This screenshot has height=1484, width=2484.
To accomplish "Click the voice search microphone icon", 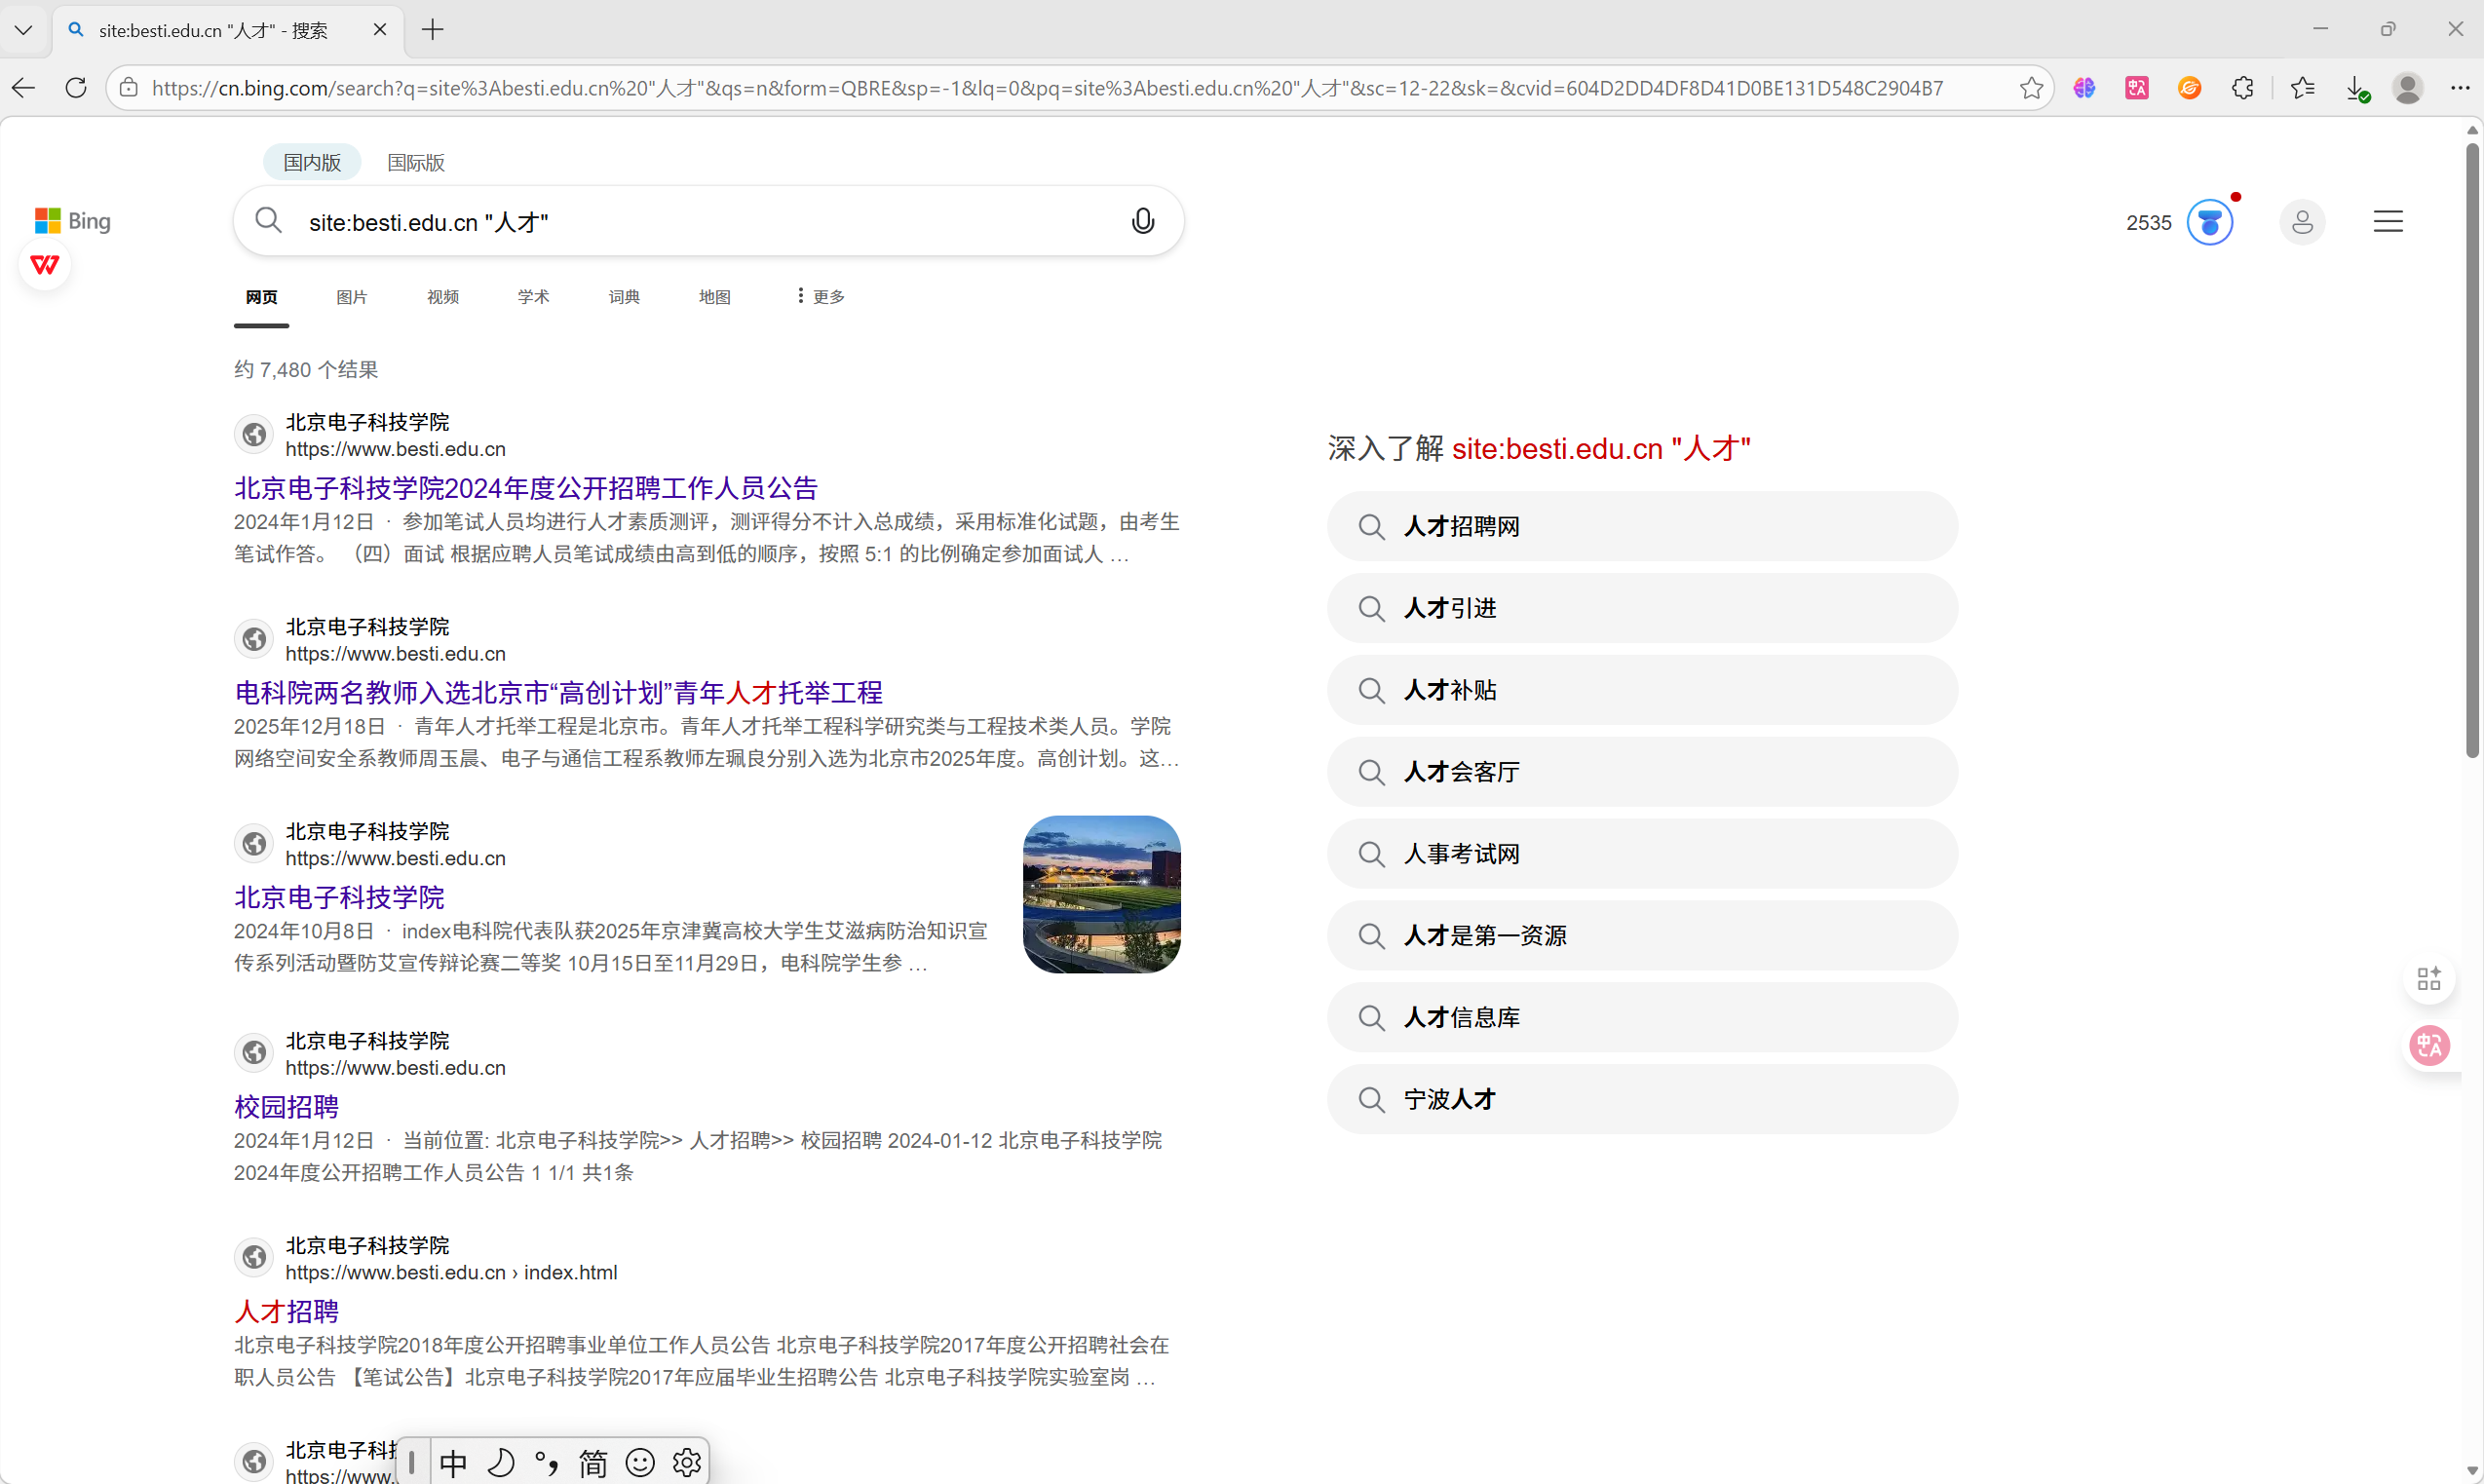I will point(1143,220).
